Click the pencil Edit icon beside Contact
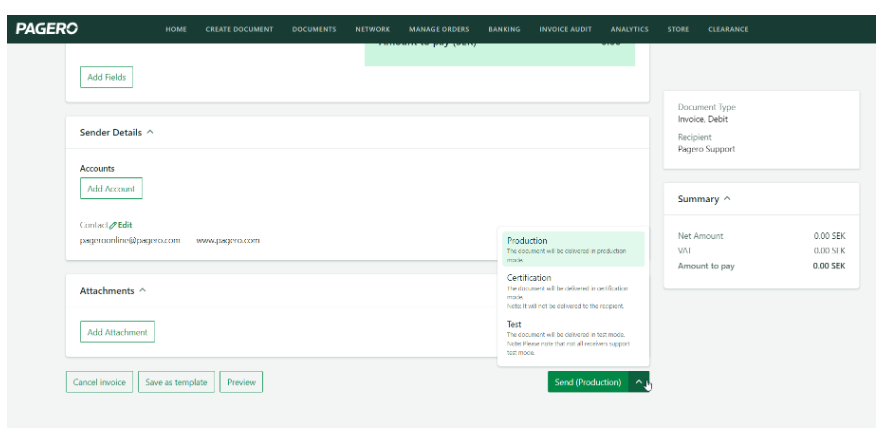Viewport: 882px width, 433px height. pos(113,225)
